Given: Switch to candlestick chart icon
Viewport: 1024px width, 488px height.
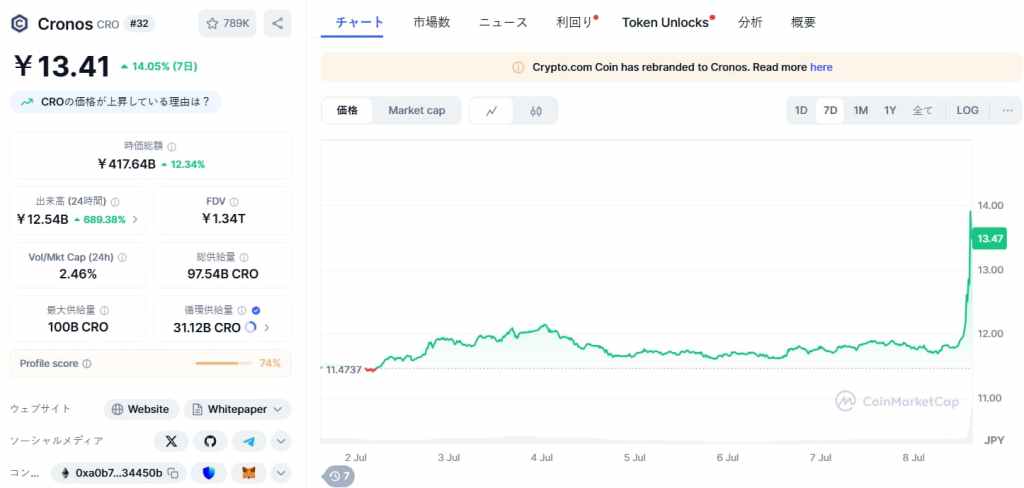Looking at the screenshot, I should (536, 110).
